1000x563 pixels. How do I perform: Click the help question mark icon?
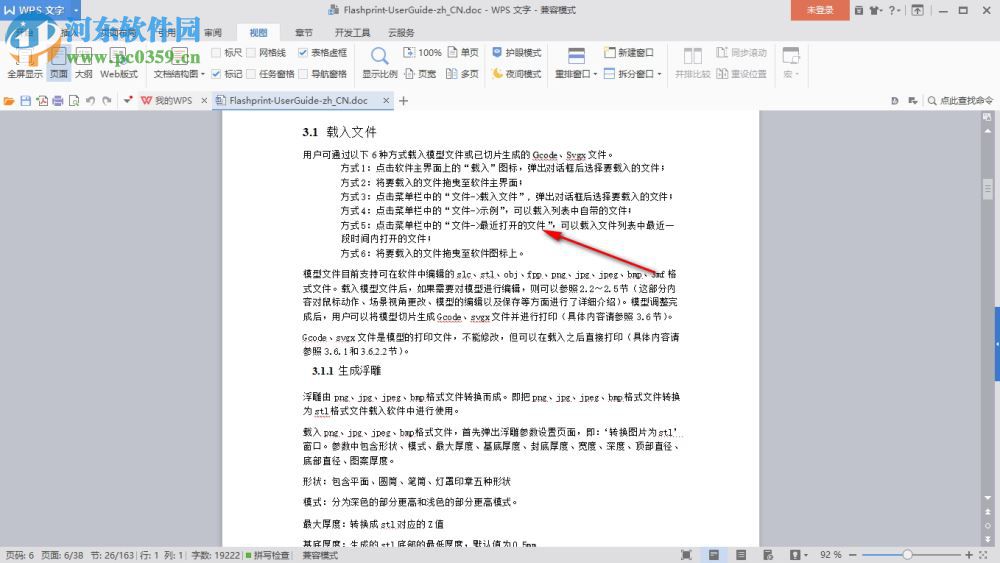tap(892, 10)
